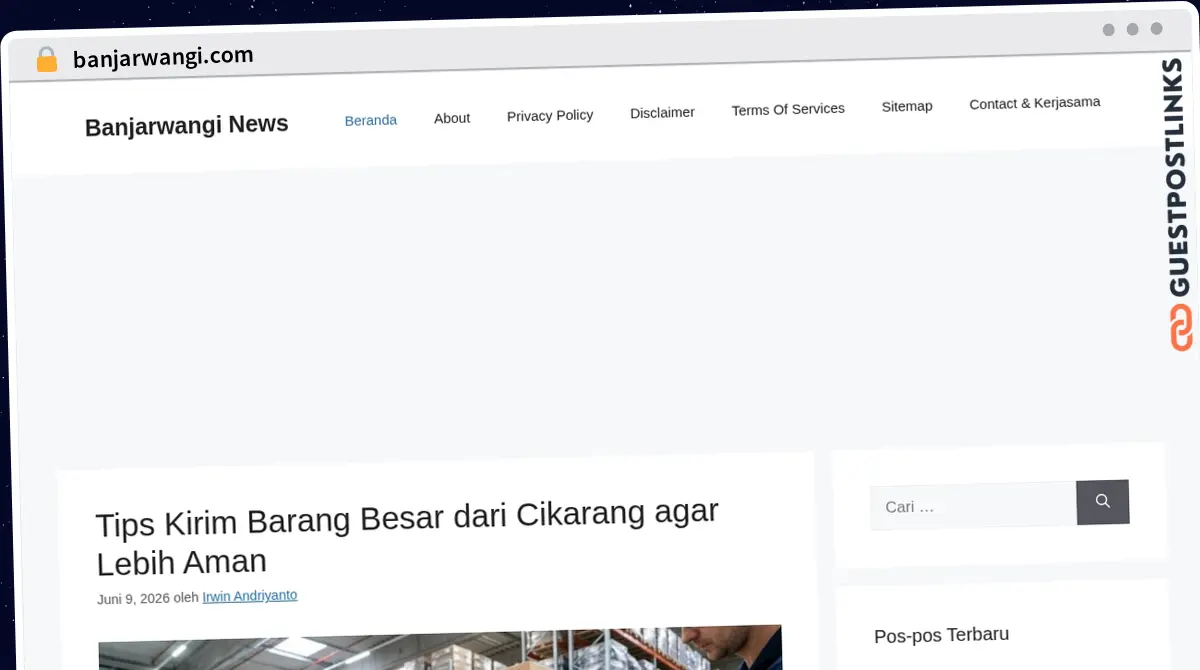Open the Sitemap page
The image size is (1200, 670).
pyautogui.click(x=907, y=106)
